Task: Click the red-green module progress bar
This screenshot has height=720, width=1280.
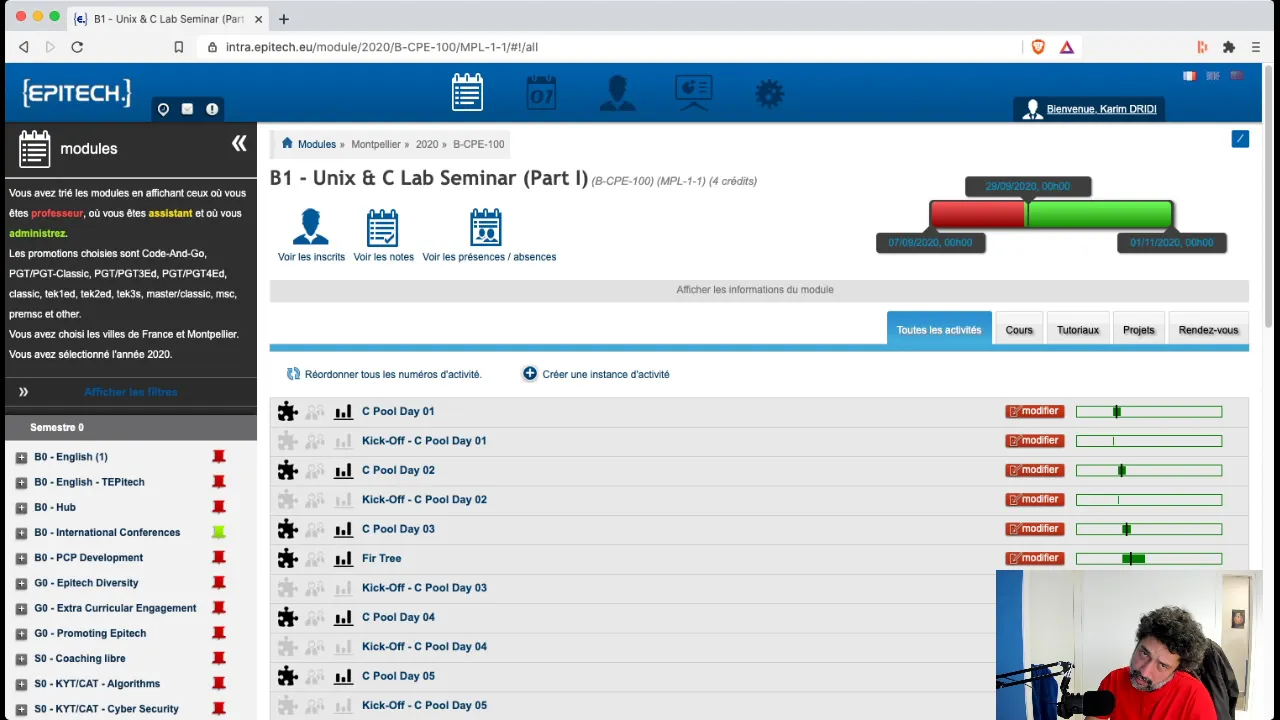Action: point(1051,214)
